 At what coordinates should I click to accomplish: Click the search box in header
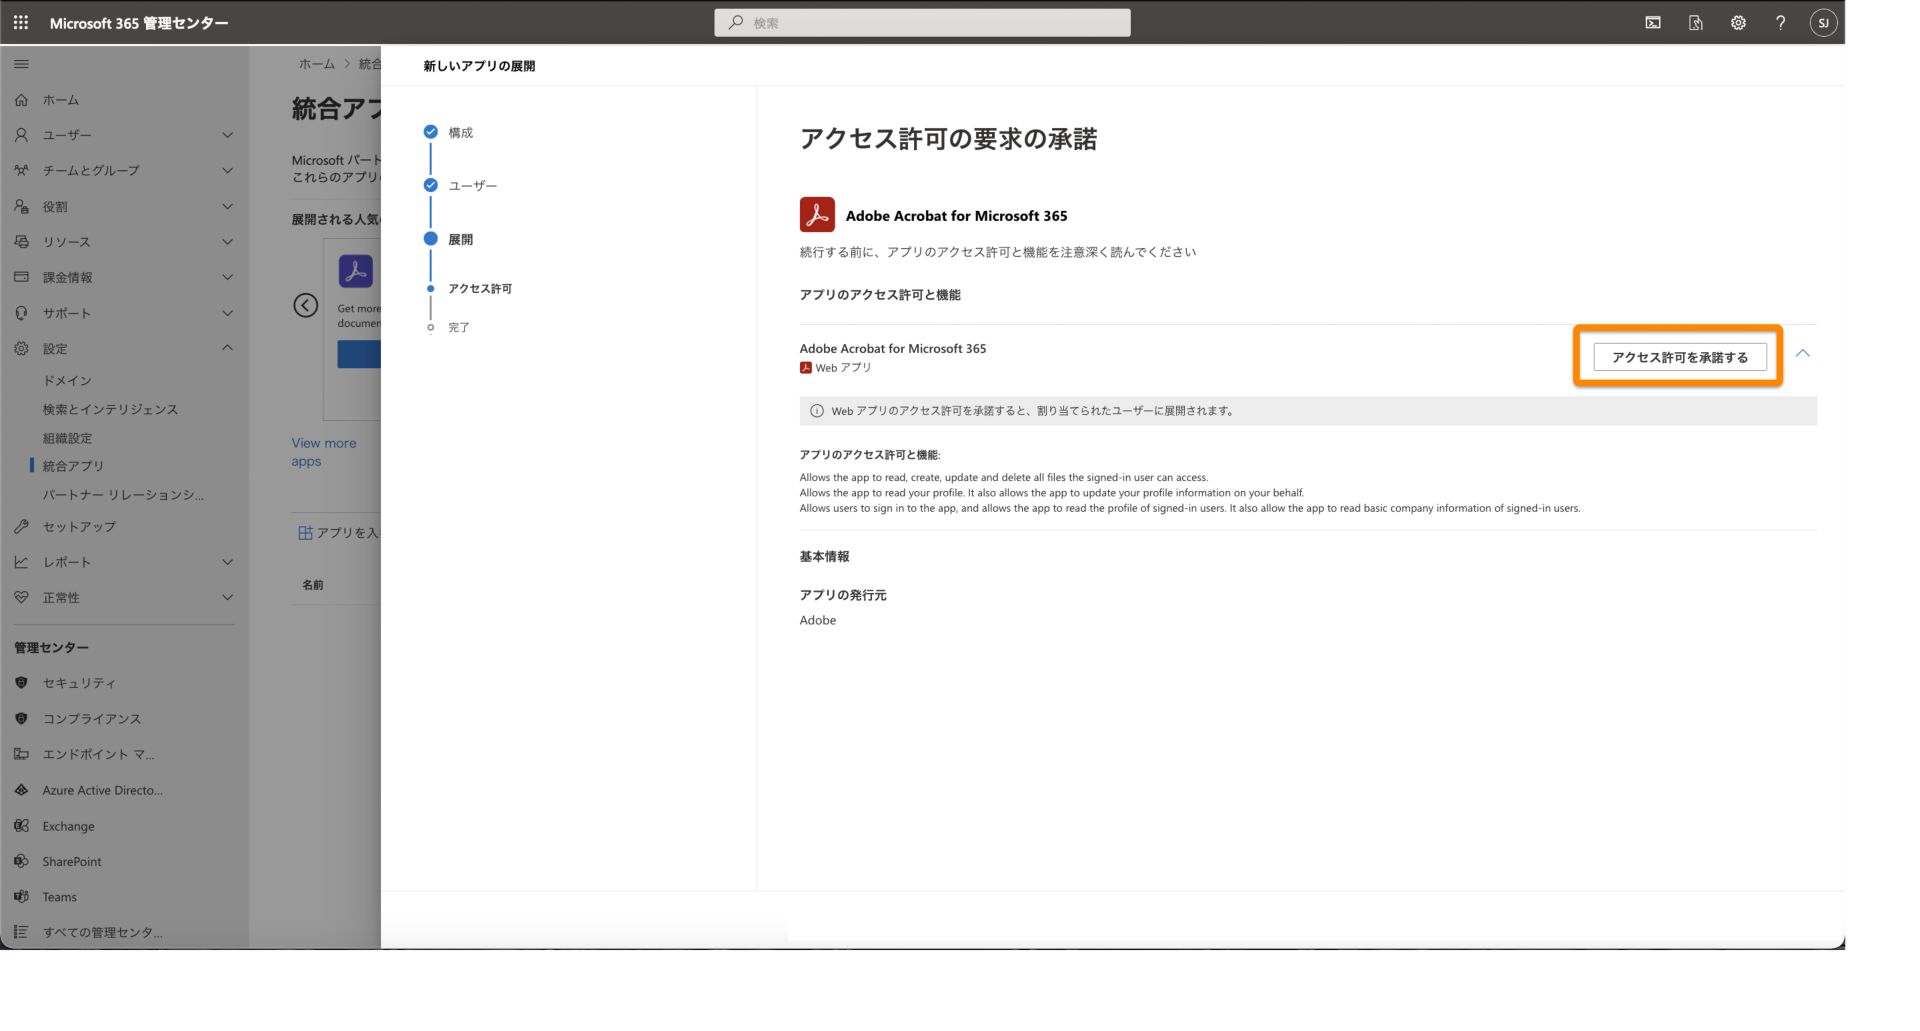(922, 22)
